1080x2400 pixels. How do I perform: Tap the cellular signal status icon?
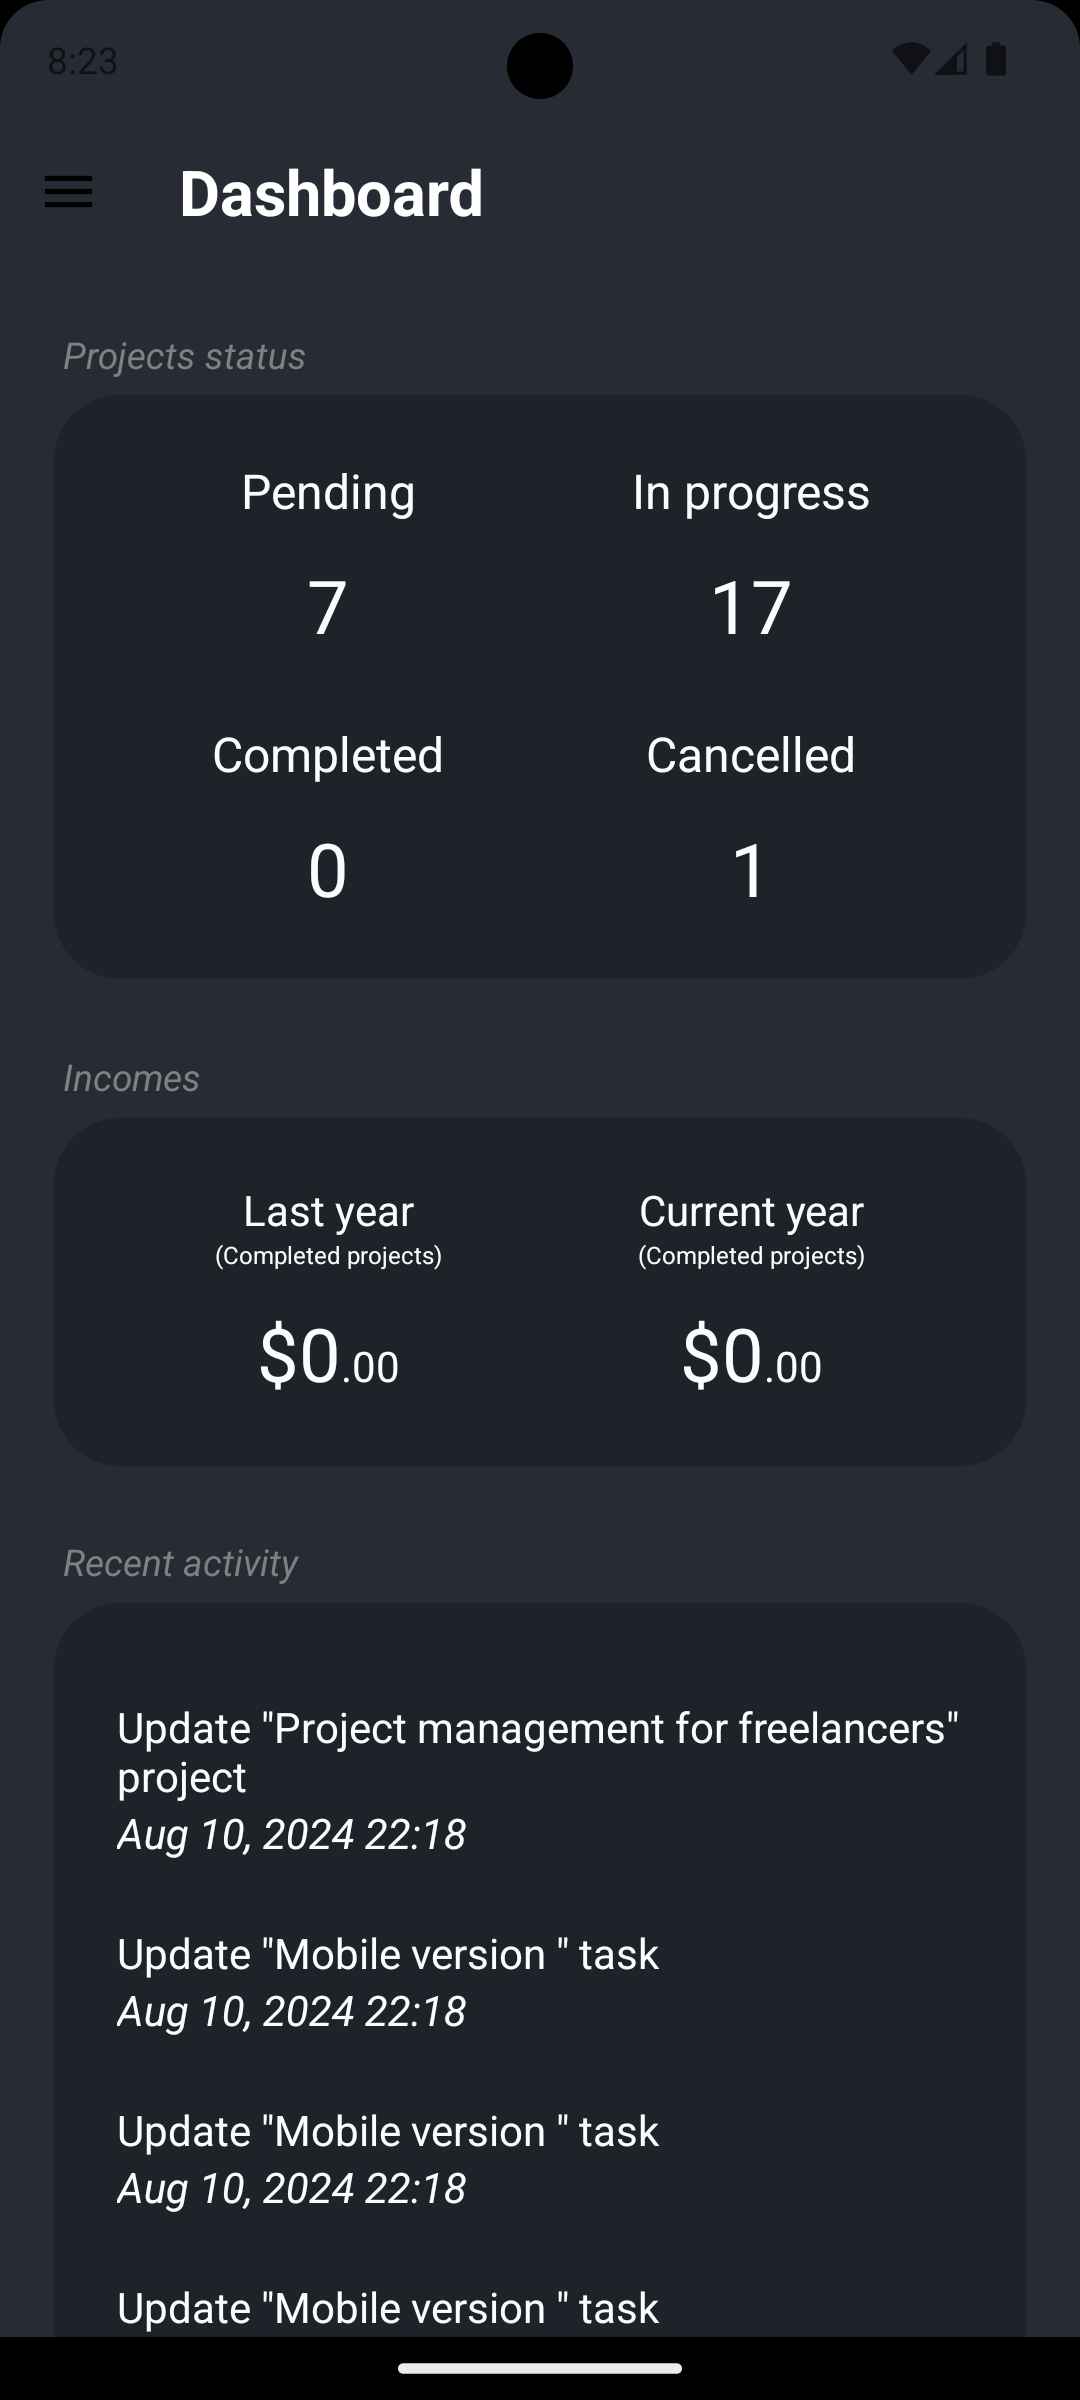tap(951, 60)
